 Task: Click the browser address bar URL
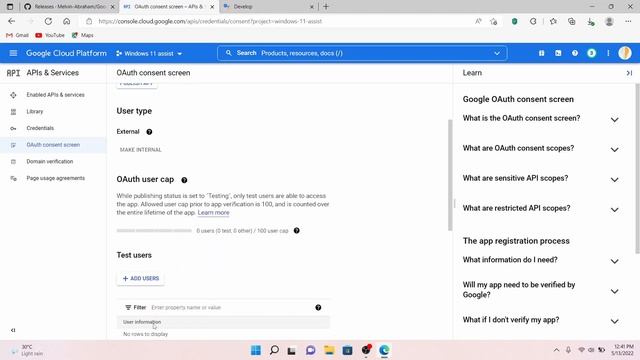(210, 21)
